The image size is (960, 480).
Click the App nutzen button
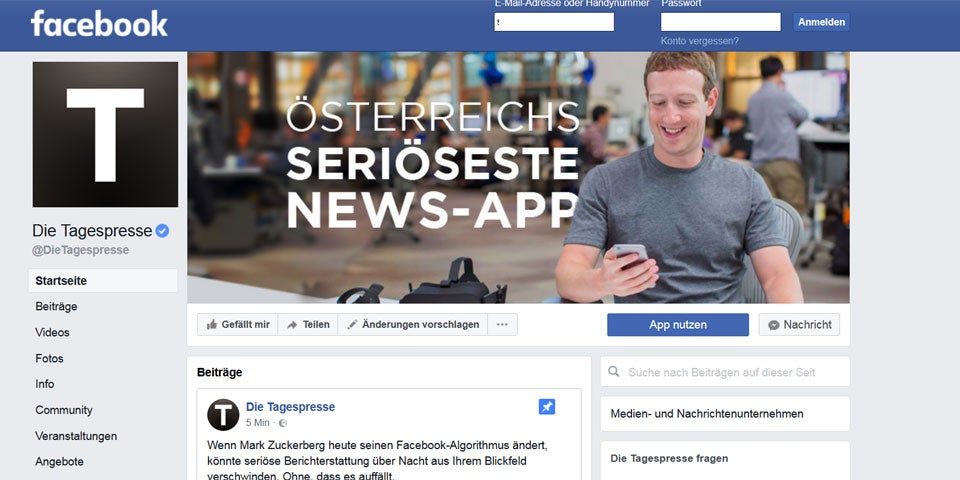point(678,324)
